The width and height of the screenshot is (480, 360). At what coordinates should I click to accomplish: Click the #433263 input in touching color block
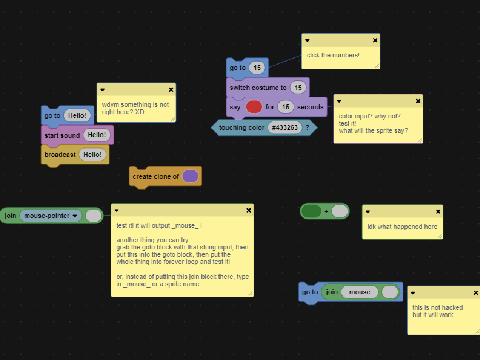[x=285, y=127]
